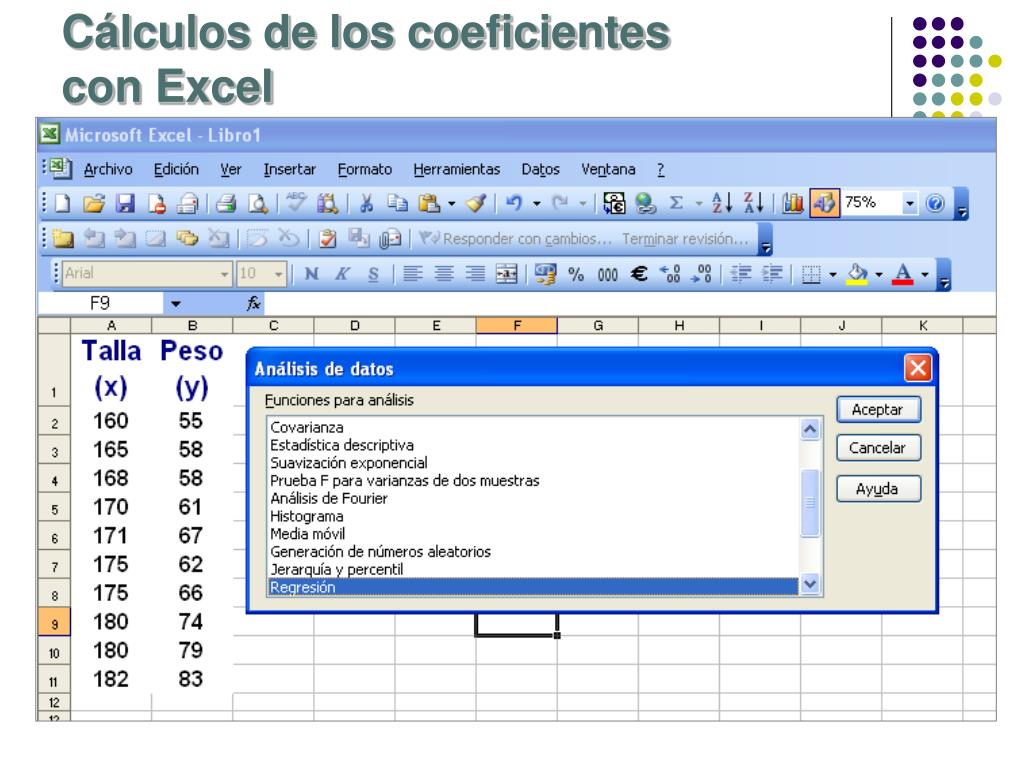Screen dimensions: 1024x768
Task: Apply Percent style icon
Action: tap(575, 274)
